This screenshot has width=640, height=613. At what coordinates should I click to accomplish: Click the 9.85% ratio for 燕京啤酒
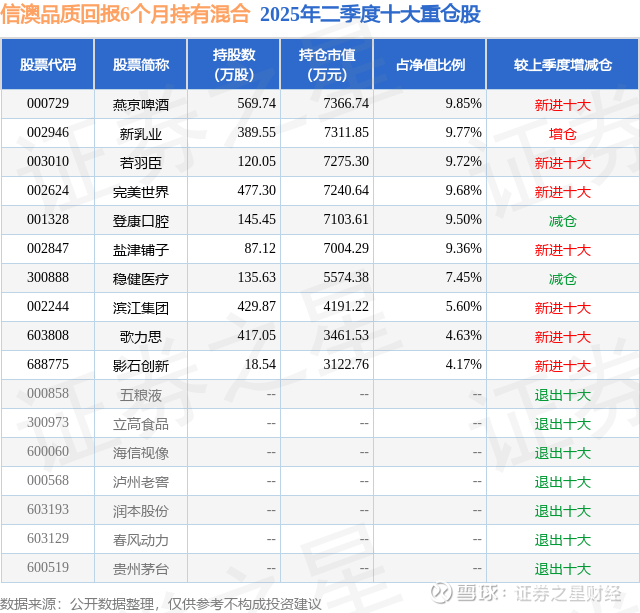tap(463, 104)
